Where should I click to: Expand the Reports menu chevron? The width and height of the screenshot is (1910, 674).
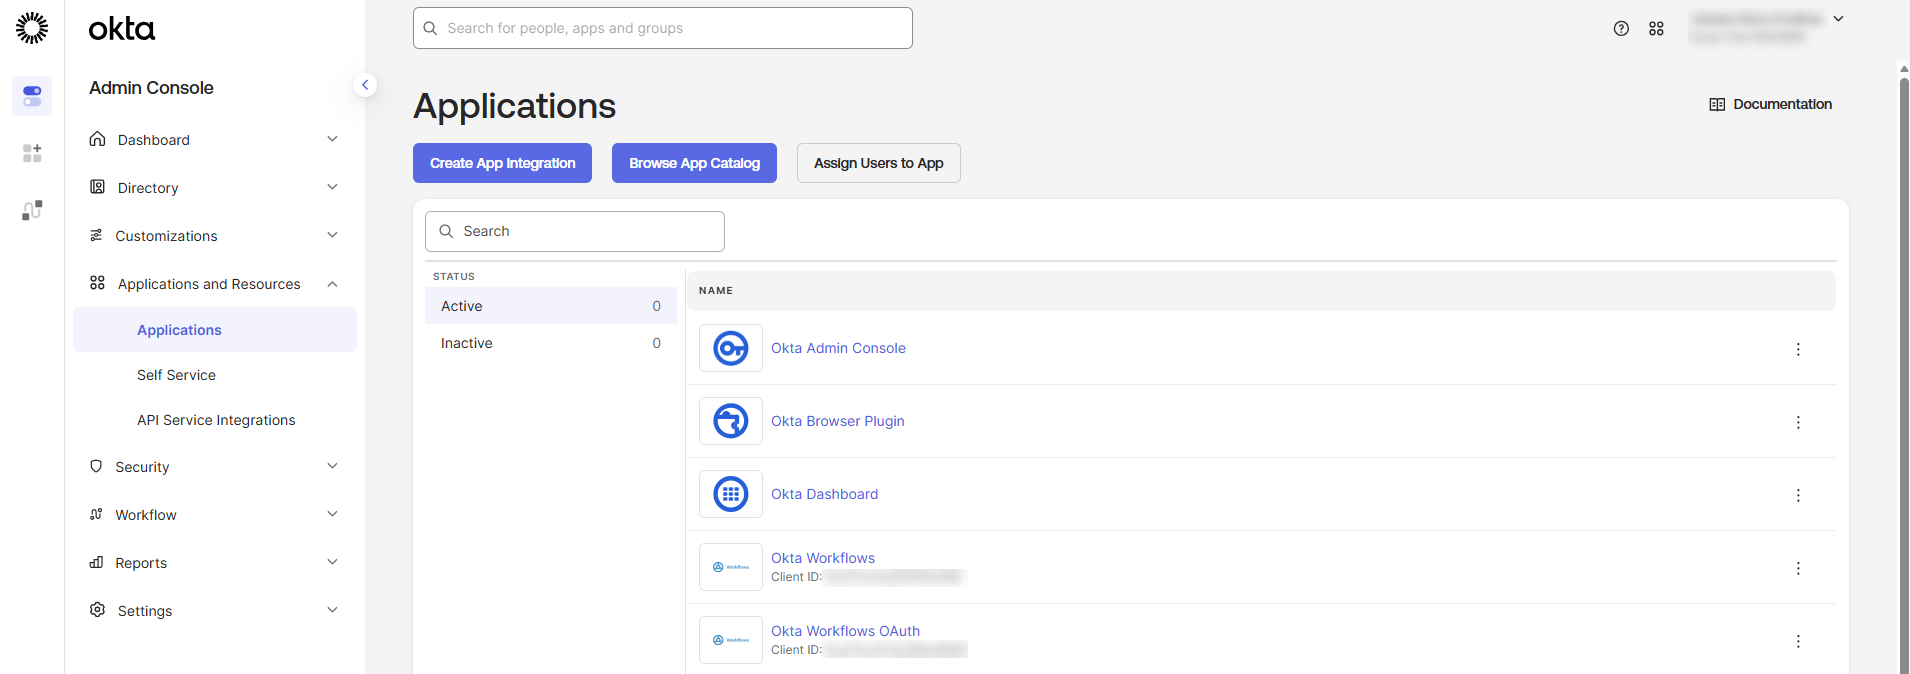[332, 562]
